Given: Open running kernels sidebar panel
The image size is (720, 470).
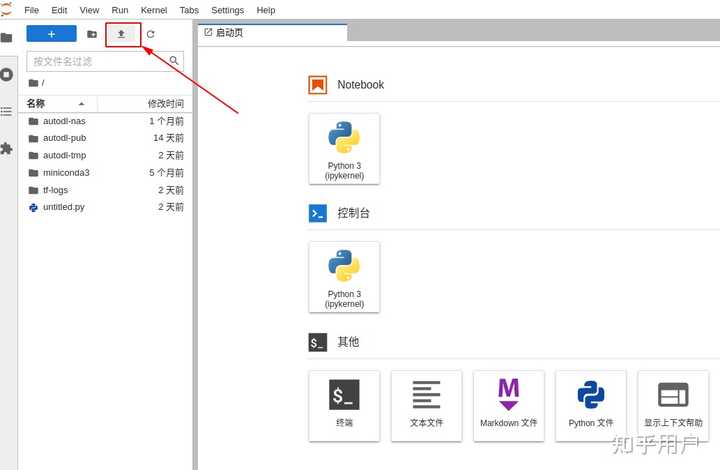Looking at the screenshot, I should 6,75.
